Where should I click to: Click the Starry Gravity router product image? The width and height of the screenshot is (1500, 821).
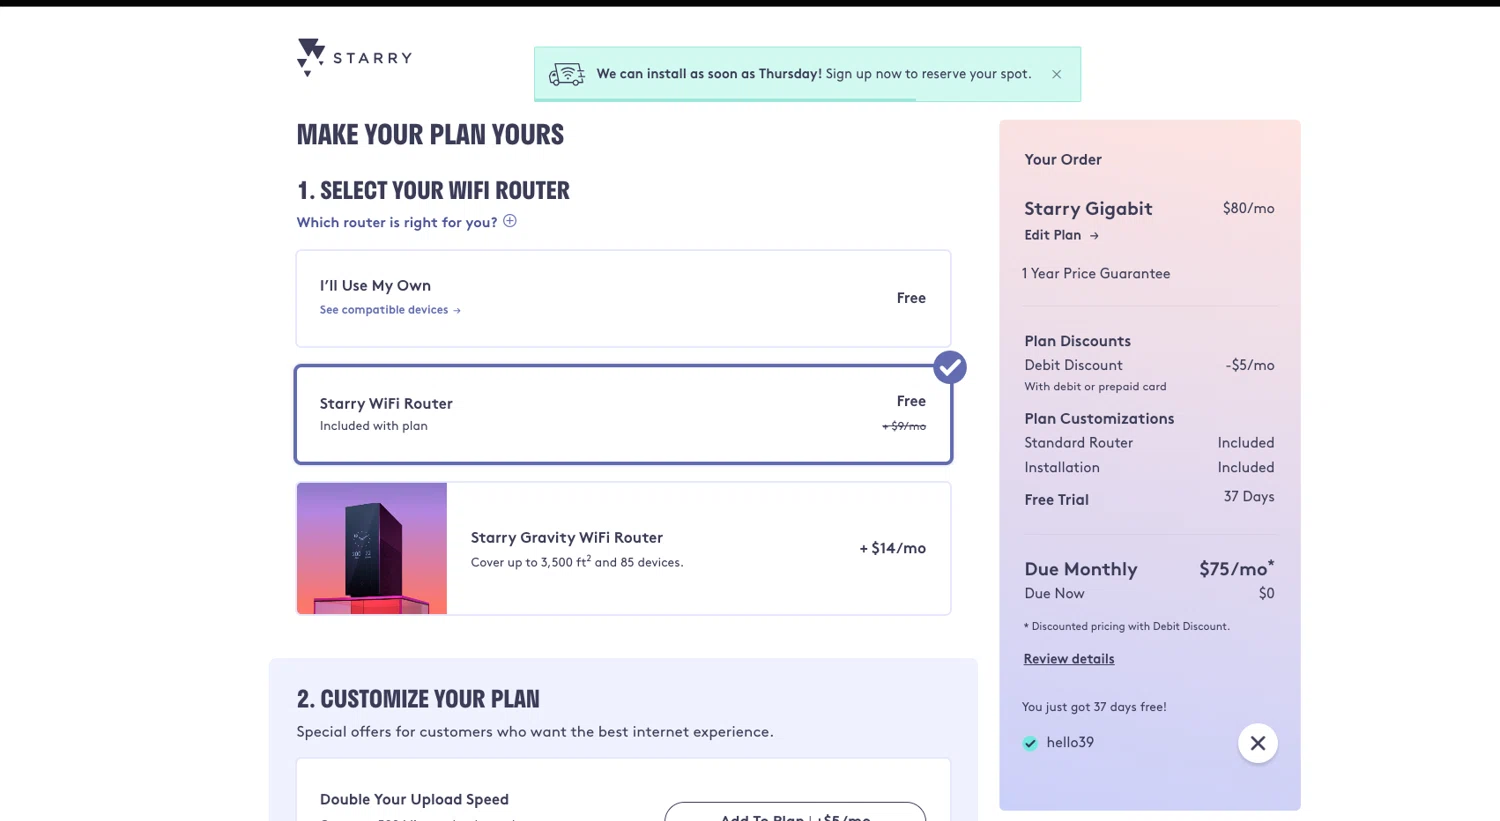tap(372, 548)
